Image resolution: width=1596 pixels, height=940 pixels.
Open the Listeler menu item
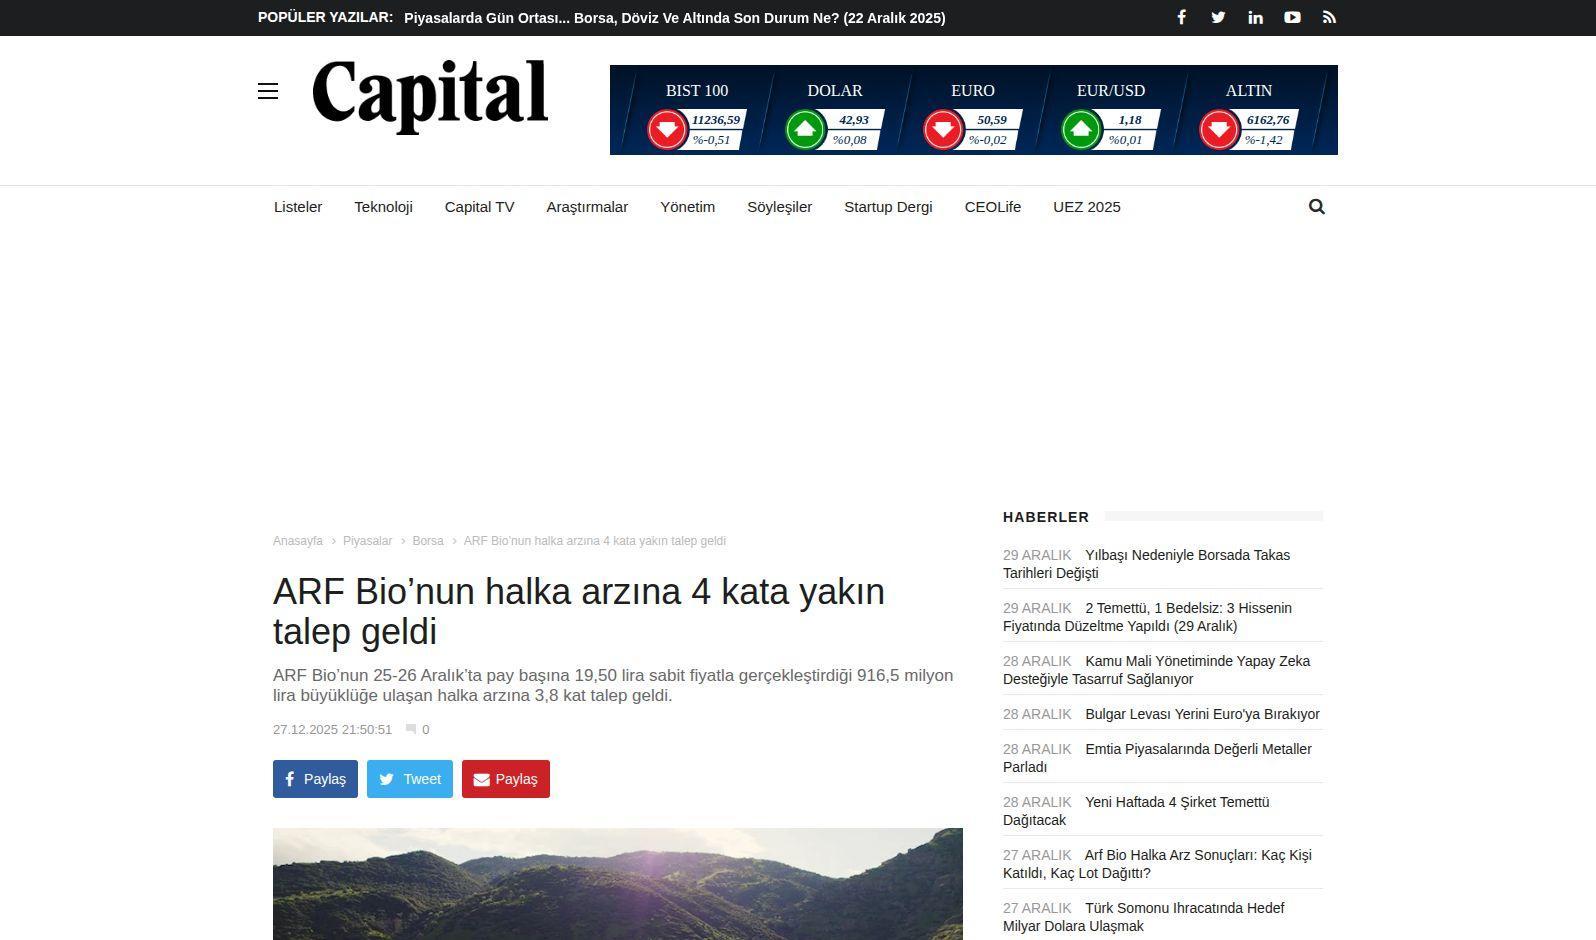(x=298, y=207)
